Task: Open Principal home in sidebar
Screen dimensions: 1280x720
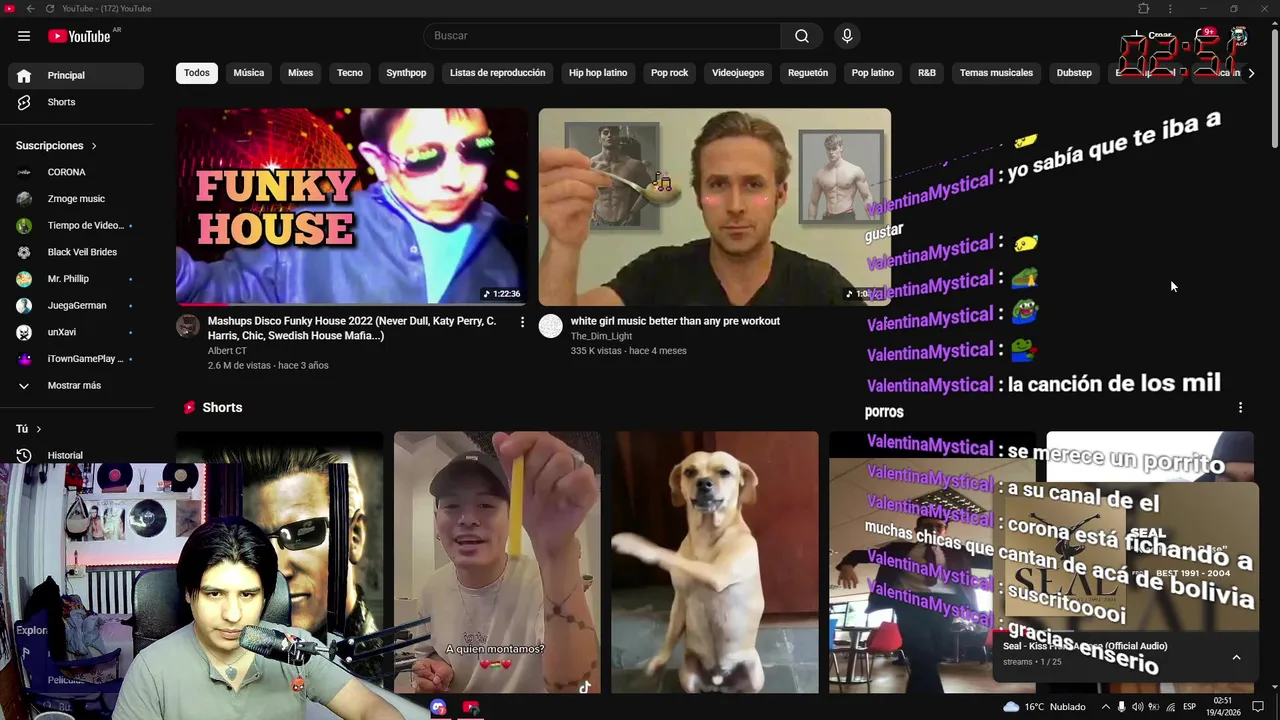Action: [76, 75]
